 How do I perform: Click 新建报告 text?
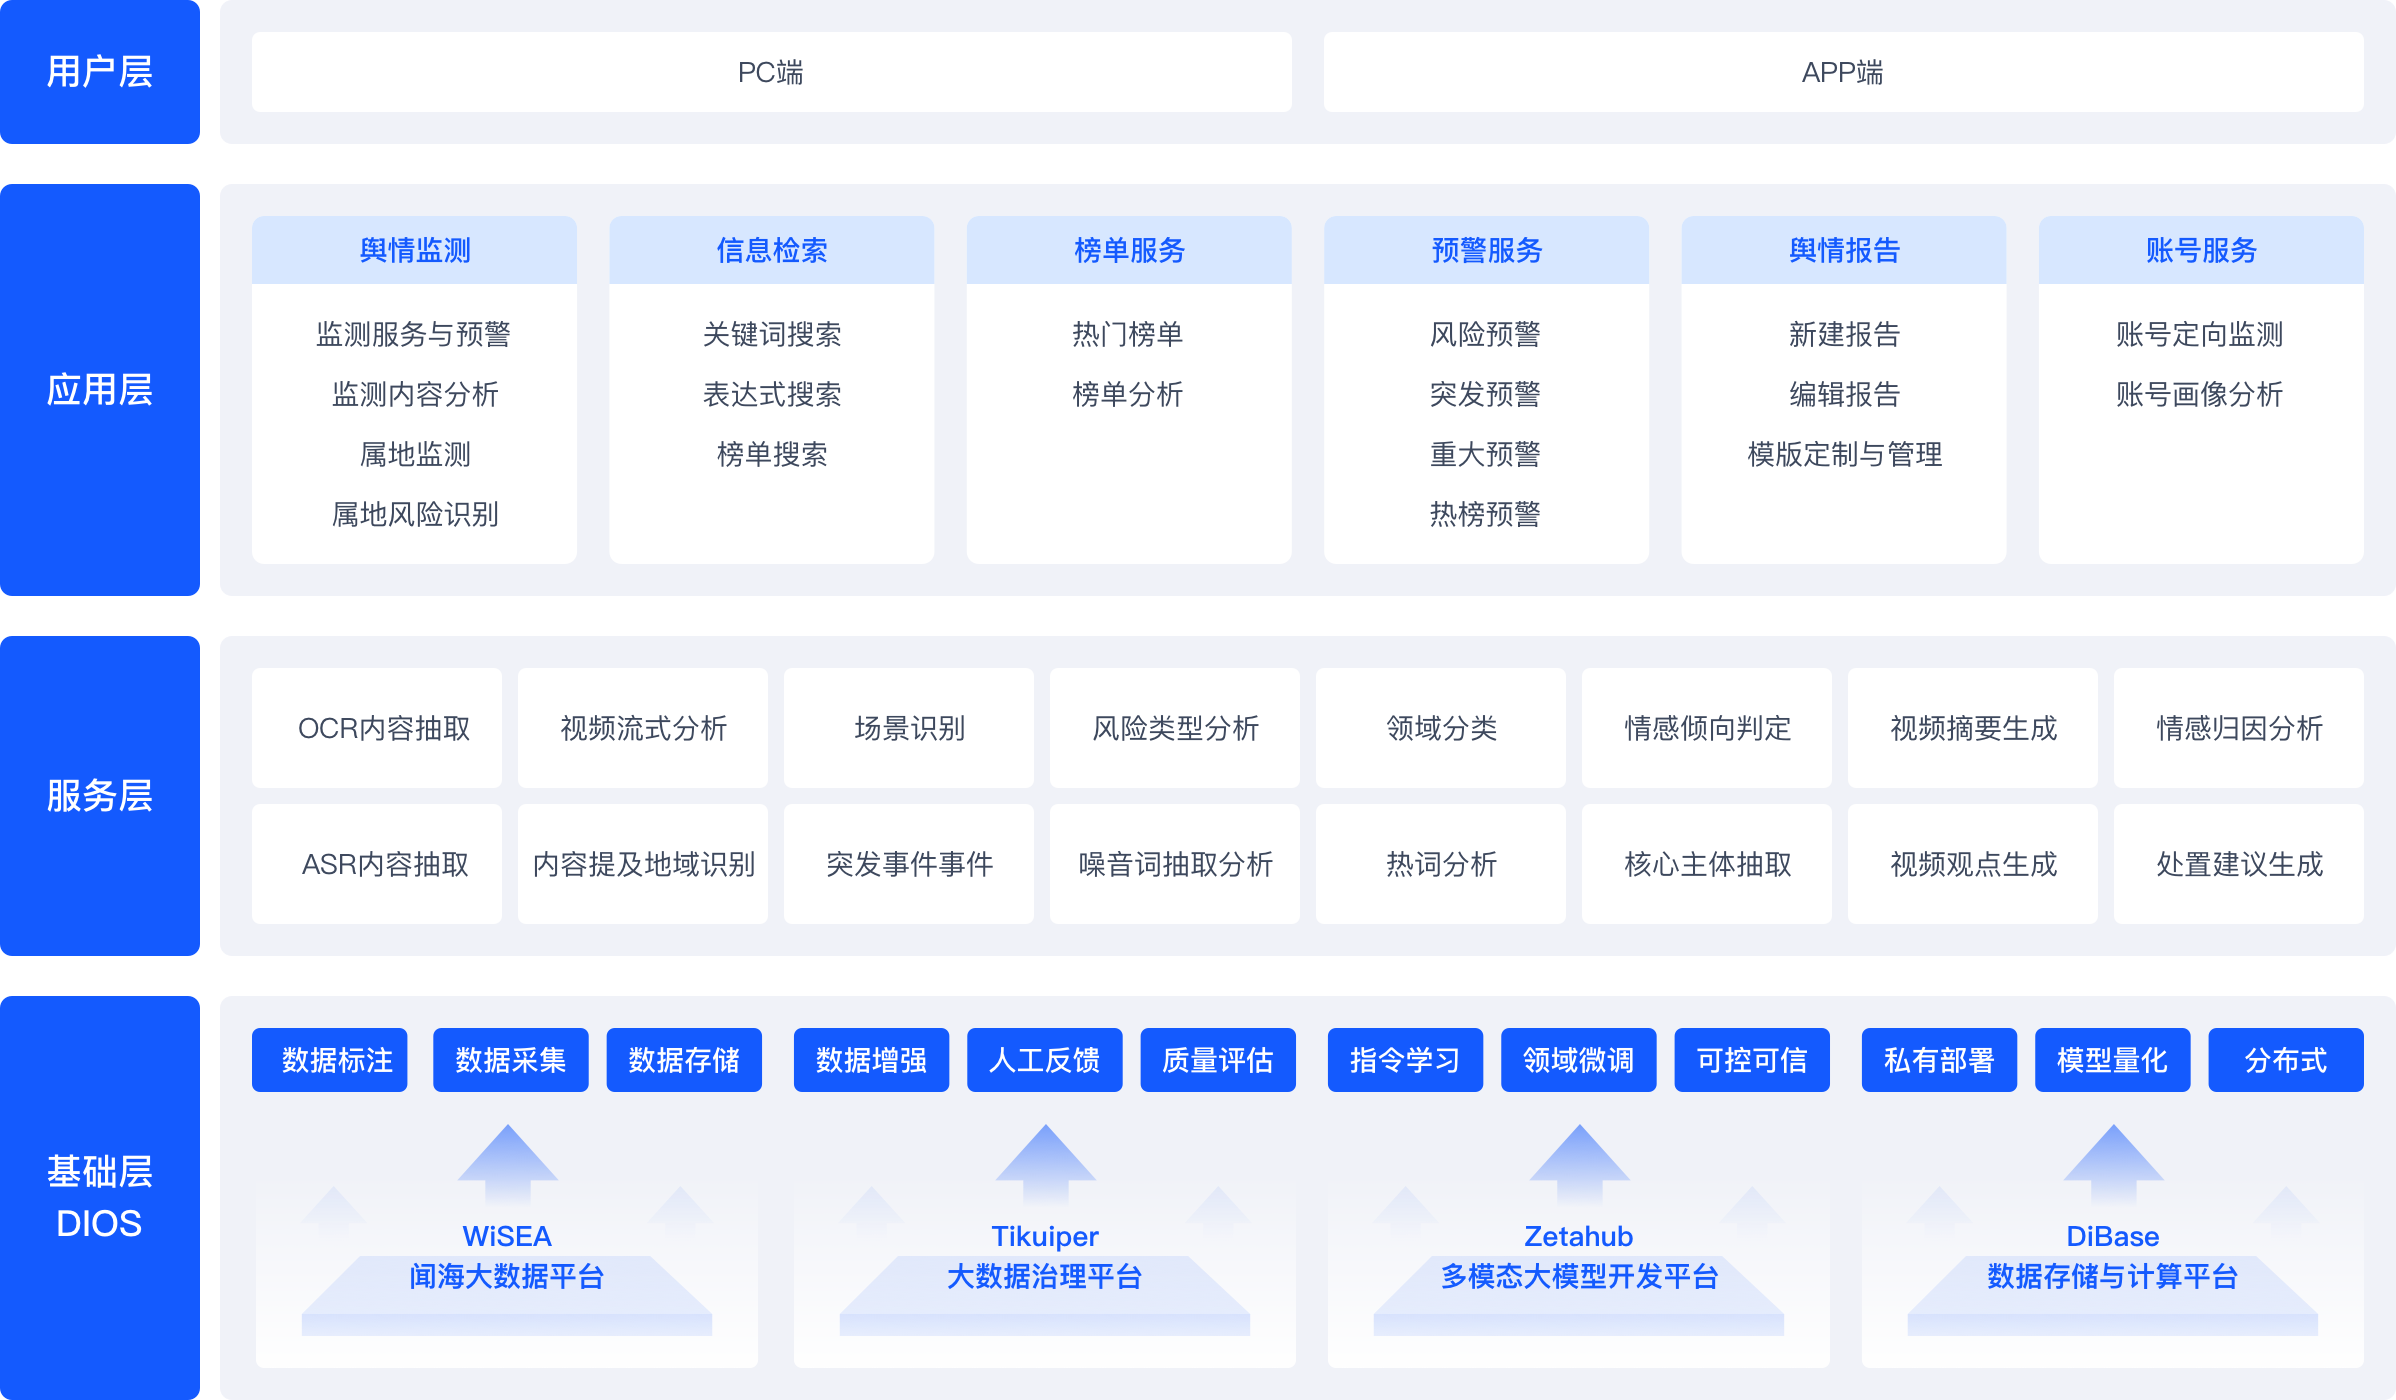pyautogui.click(x=1844, y=334)
